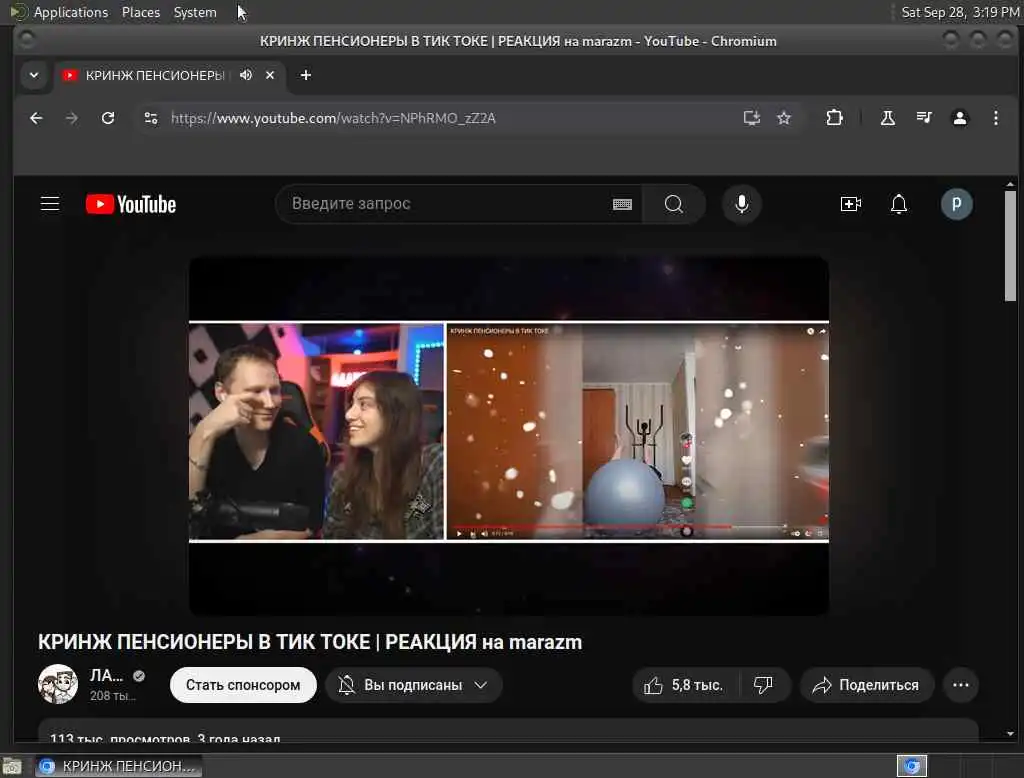Bookmark this page with the star
1024x778 pixels.
pyautogui.click(x=784, y=118)
